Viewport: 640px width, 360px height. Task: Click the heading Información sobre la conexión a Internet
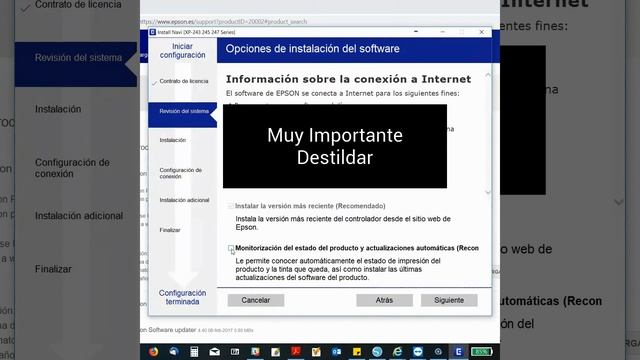pos(349,79)
